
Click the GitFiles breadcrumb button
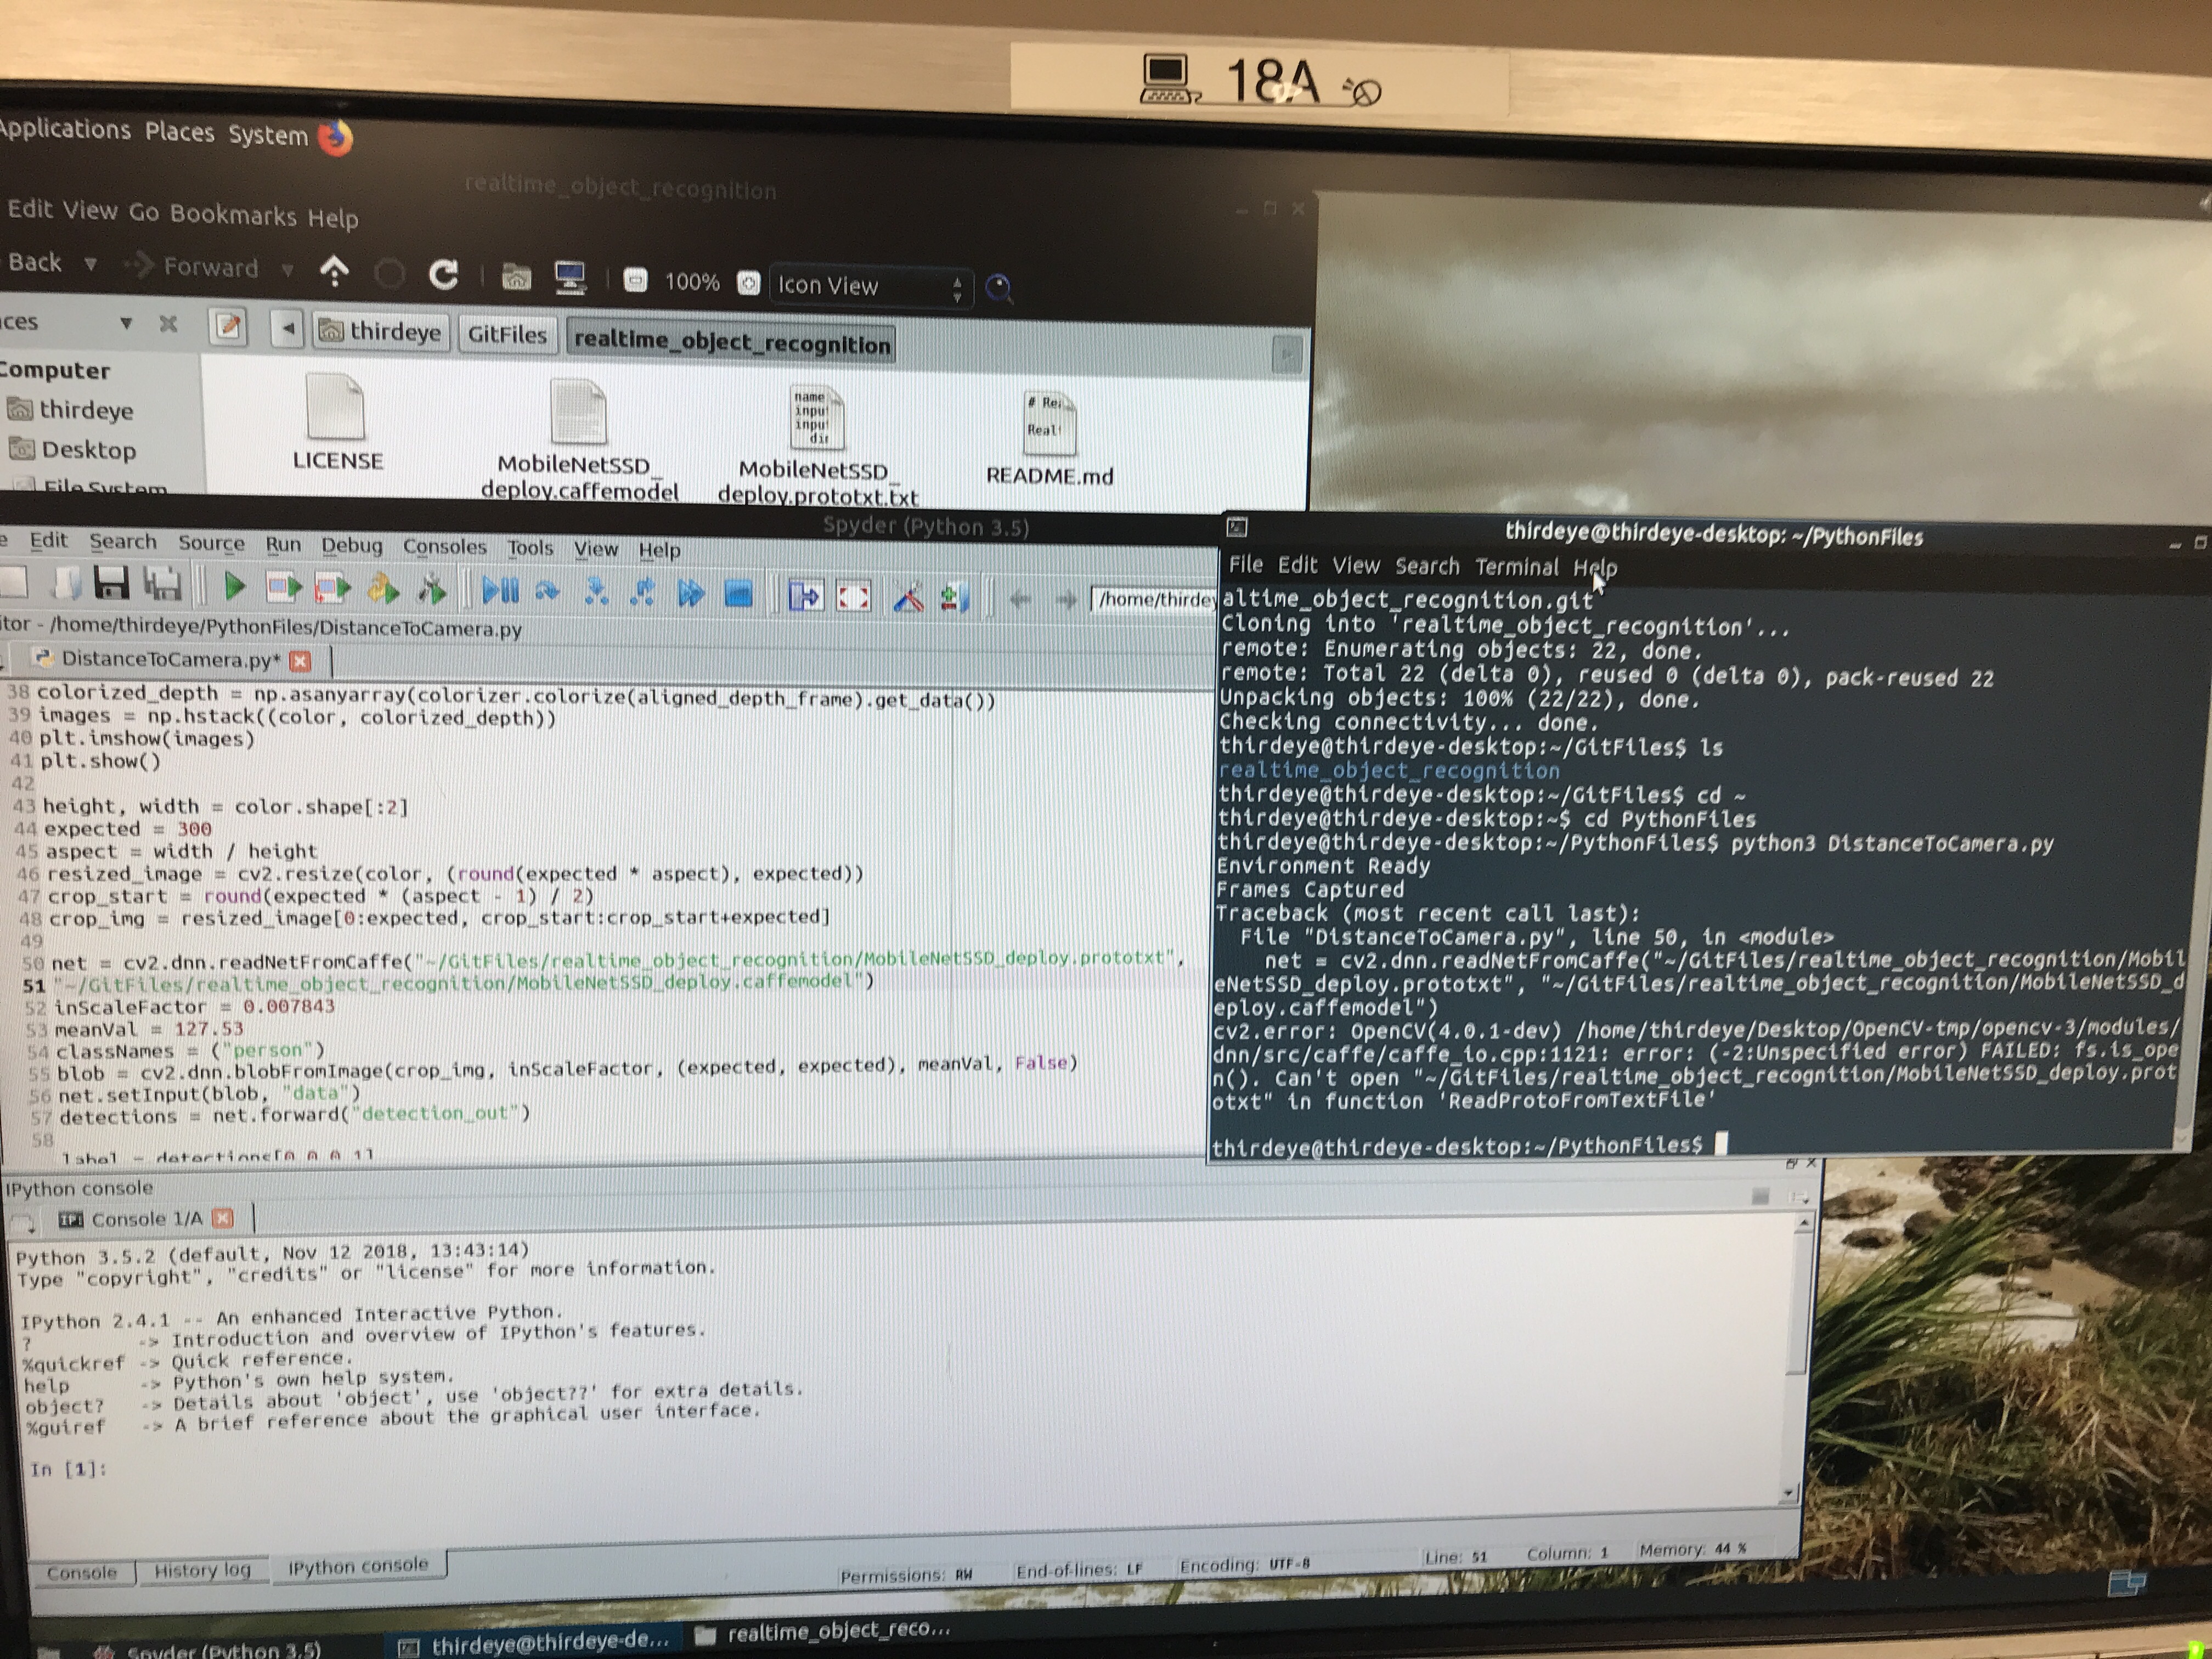click(507, 335)
